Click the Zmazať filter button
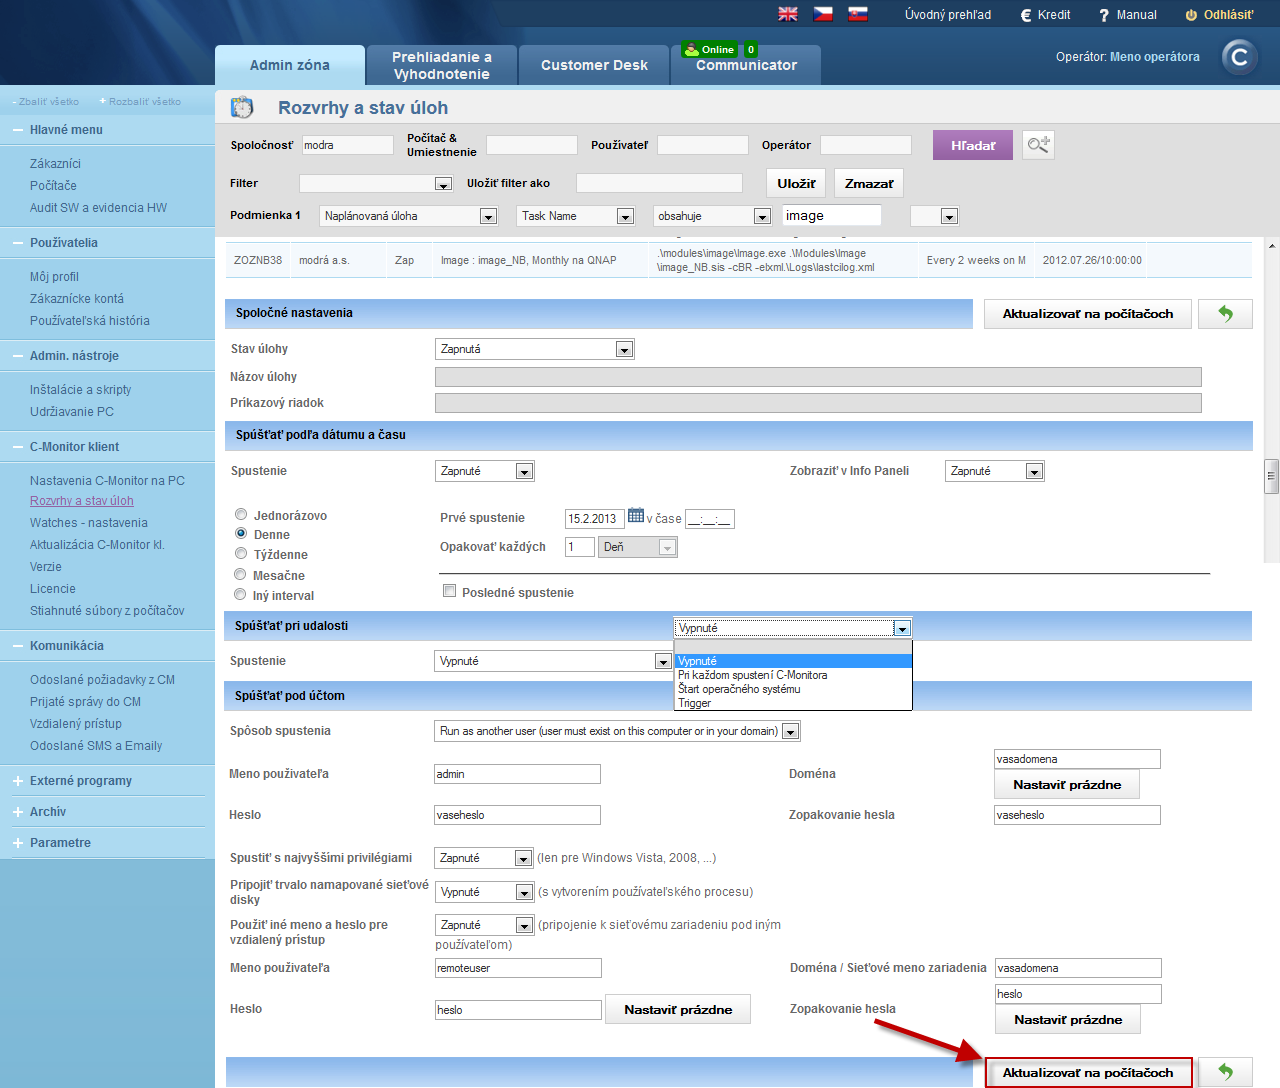 click(869, 183)
